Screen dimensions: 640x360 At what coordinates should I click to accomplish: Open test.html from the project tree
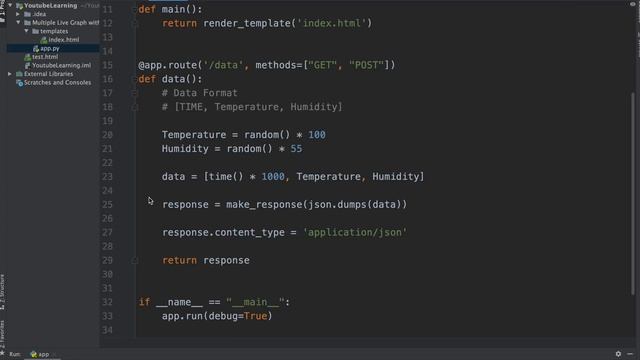click(x=45, y=57)
